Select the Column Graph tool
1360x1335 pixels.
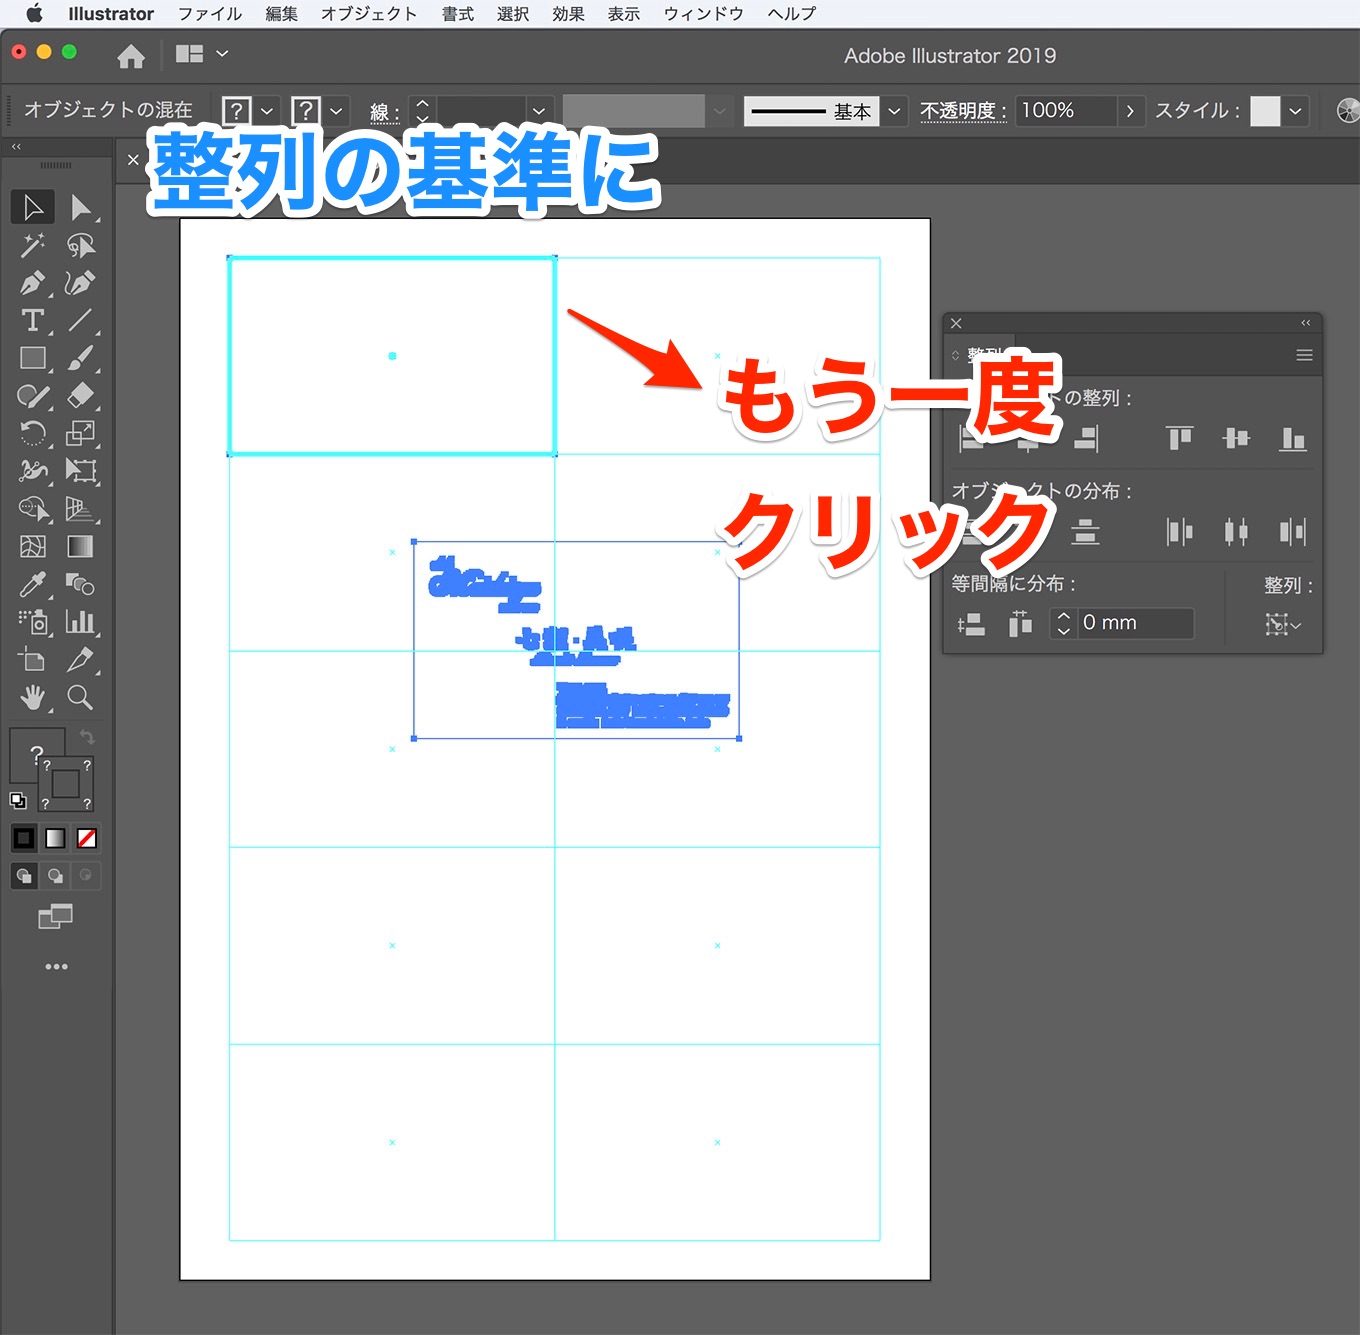tap(80, 622)
